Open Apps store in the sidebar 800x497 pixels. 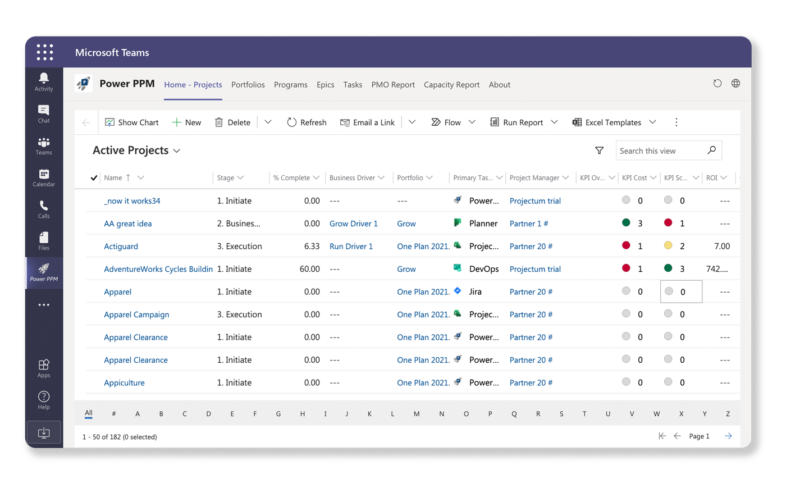point(44,368)
